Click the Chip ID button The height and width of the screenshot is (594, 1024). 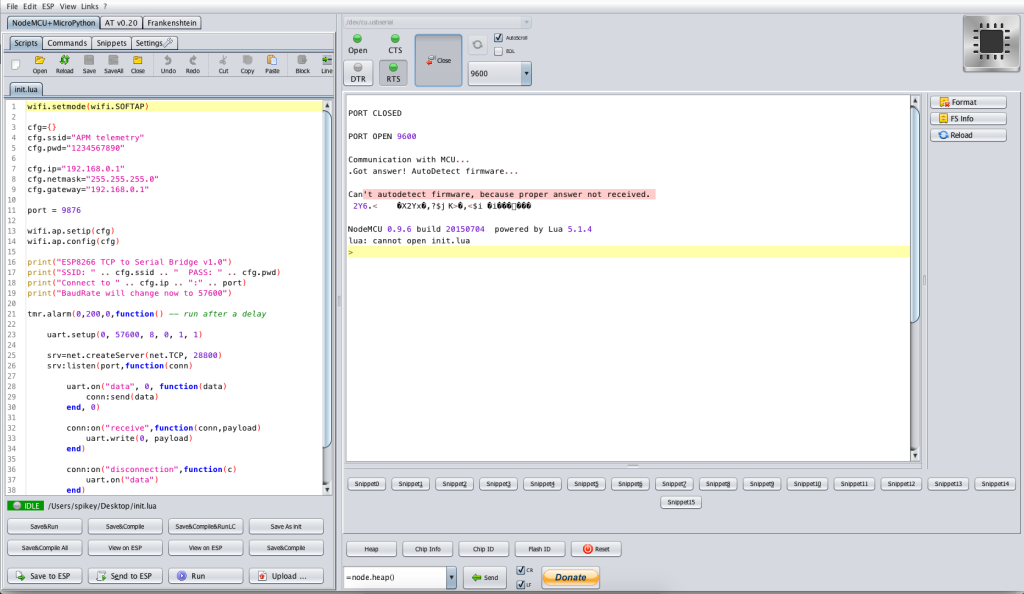pyautogui.click(x=483, y=549)
